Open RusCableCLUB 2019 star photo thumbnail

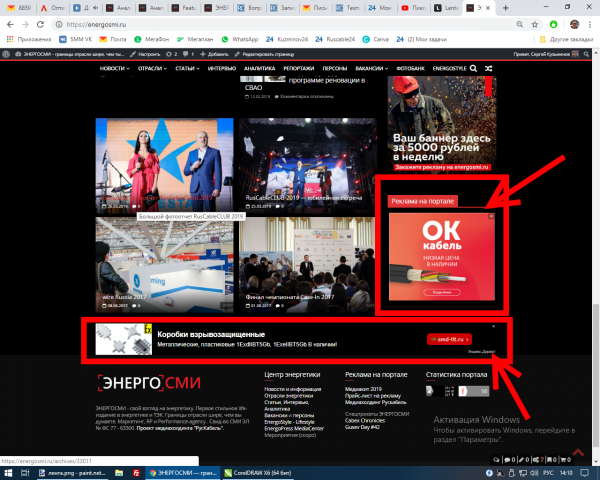(165, 166)
